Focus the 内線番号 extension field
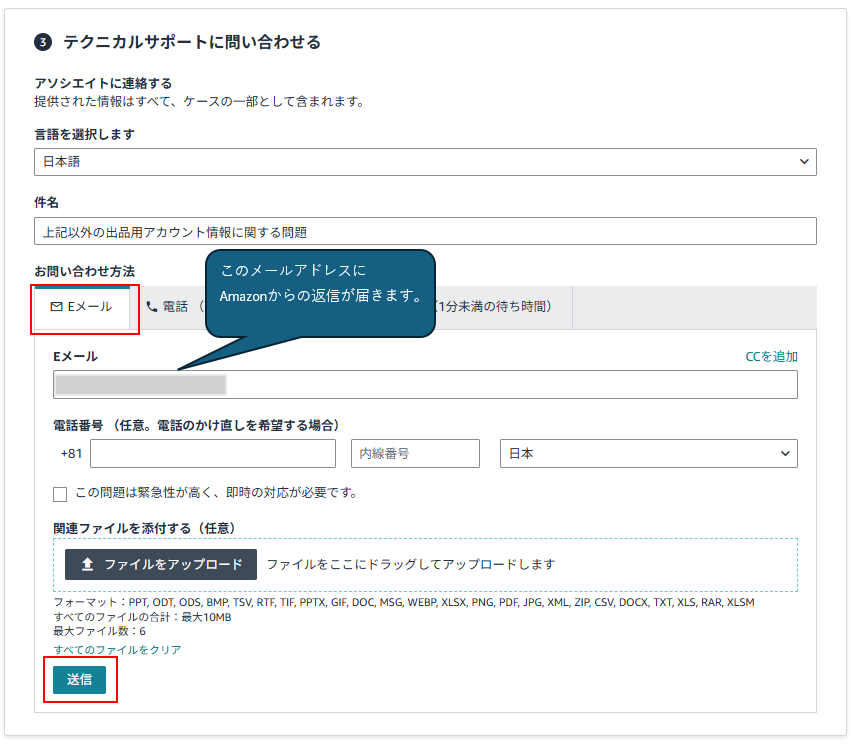854x746 pixels. (415, 454)
